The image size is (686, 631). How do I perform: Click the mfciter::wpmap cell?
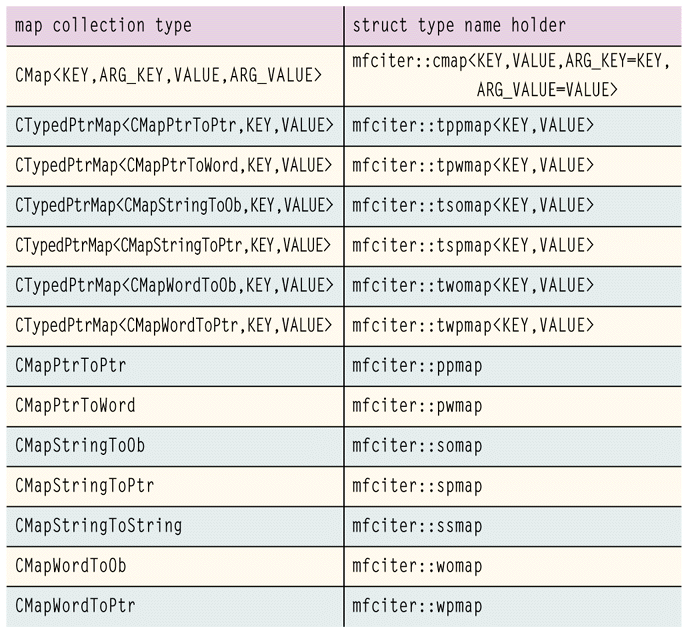pyautogui.click(x=417, y=605)
